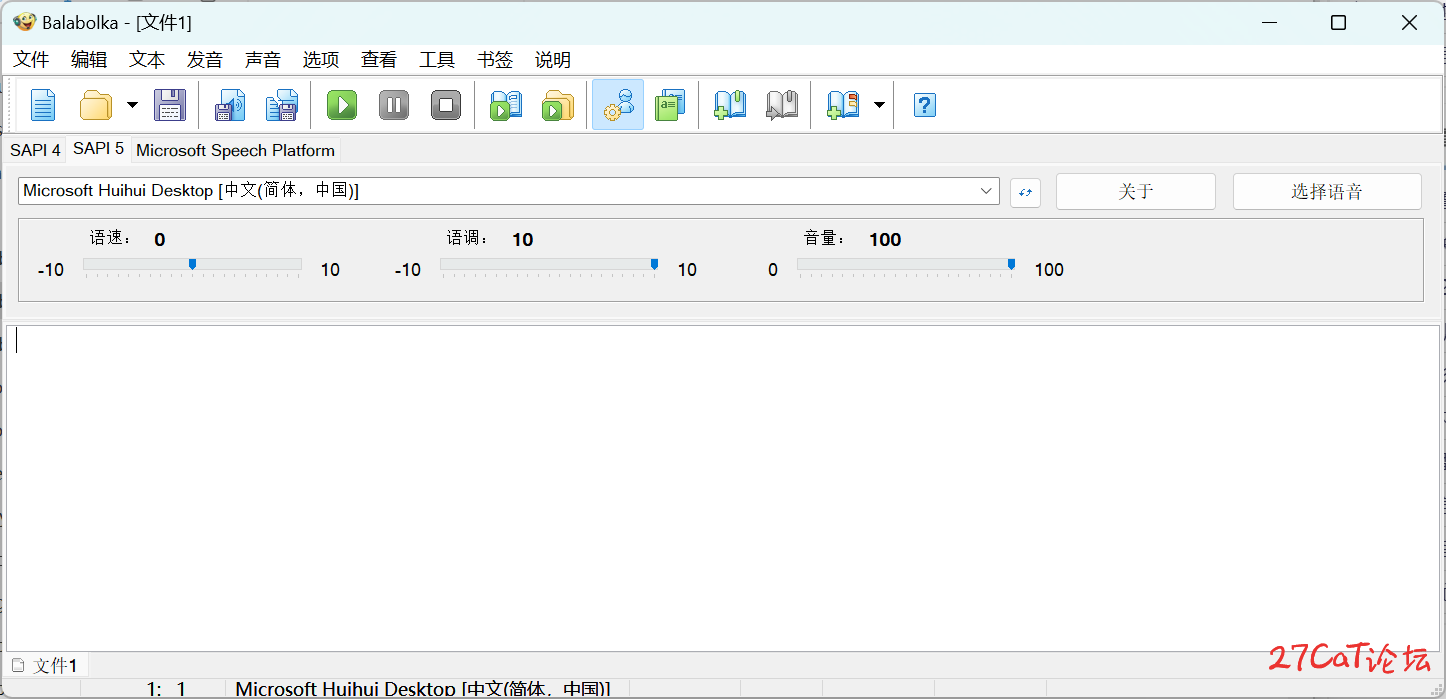Image resolution: width=1446 pixels, height=699 pixels.
Task: Open the green pronunciation dictionary icon
Action: pyautogui.click(x=670, y=105)
